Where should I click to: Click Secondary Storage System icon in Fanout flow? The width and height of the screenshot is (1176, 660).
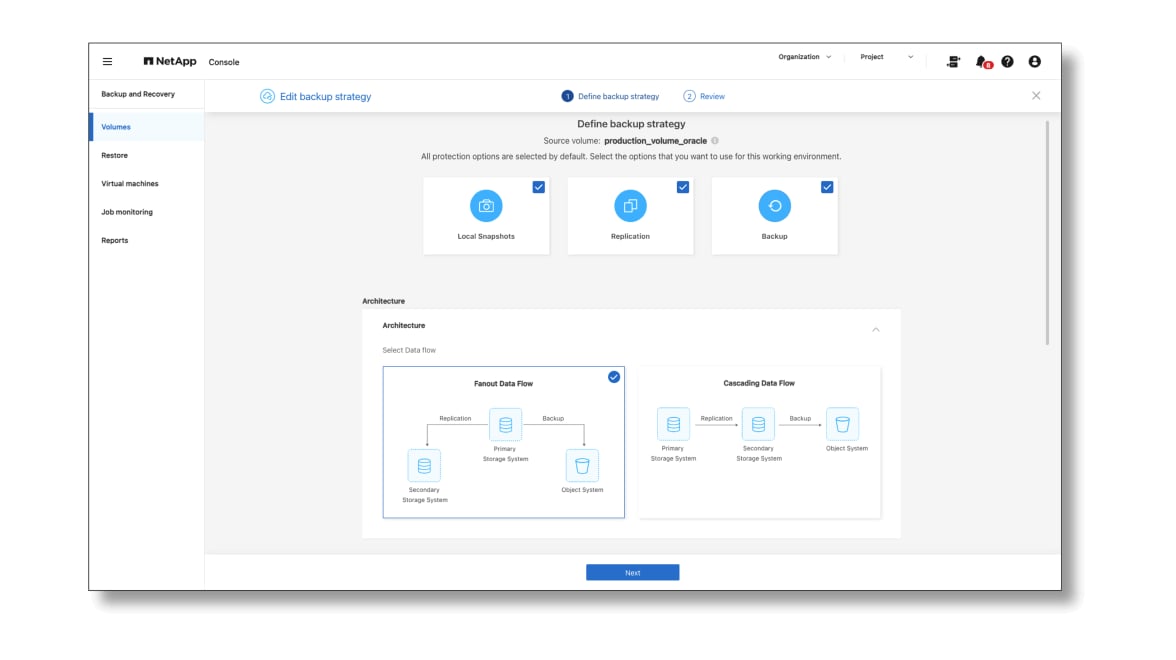424,466
